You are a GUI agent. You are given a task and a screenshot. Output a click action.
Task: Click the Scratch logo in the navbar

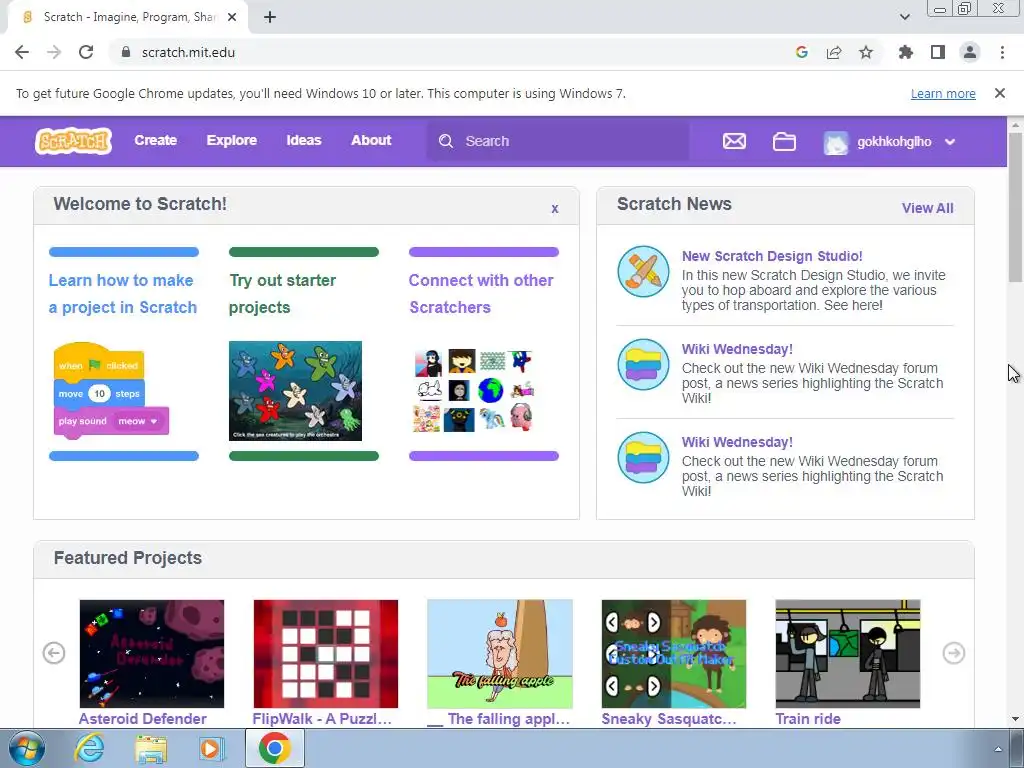[x=73, y=141]
